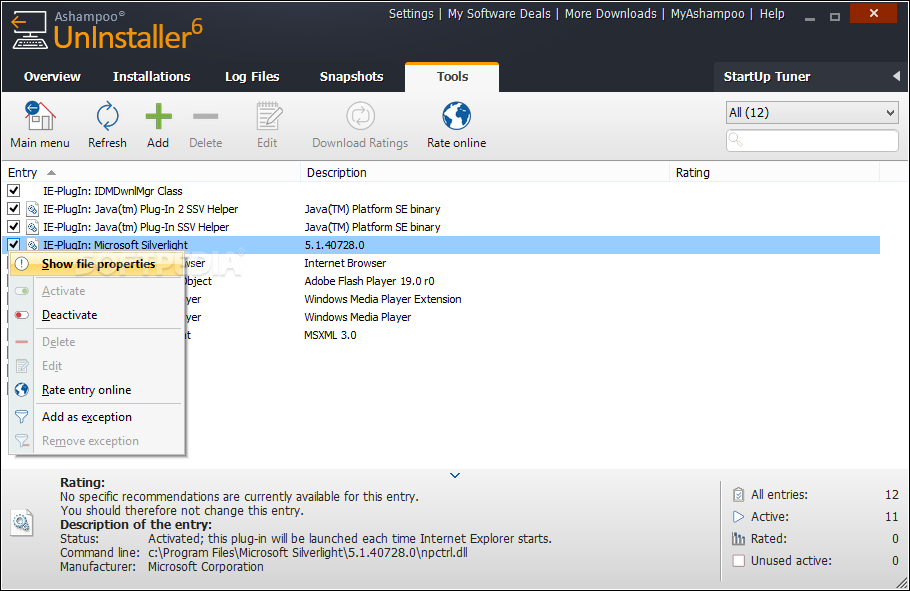Click the 5.1.40728.0 description cell
The image size is (910, 591).
pos(335,245)
